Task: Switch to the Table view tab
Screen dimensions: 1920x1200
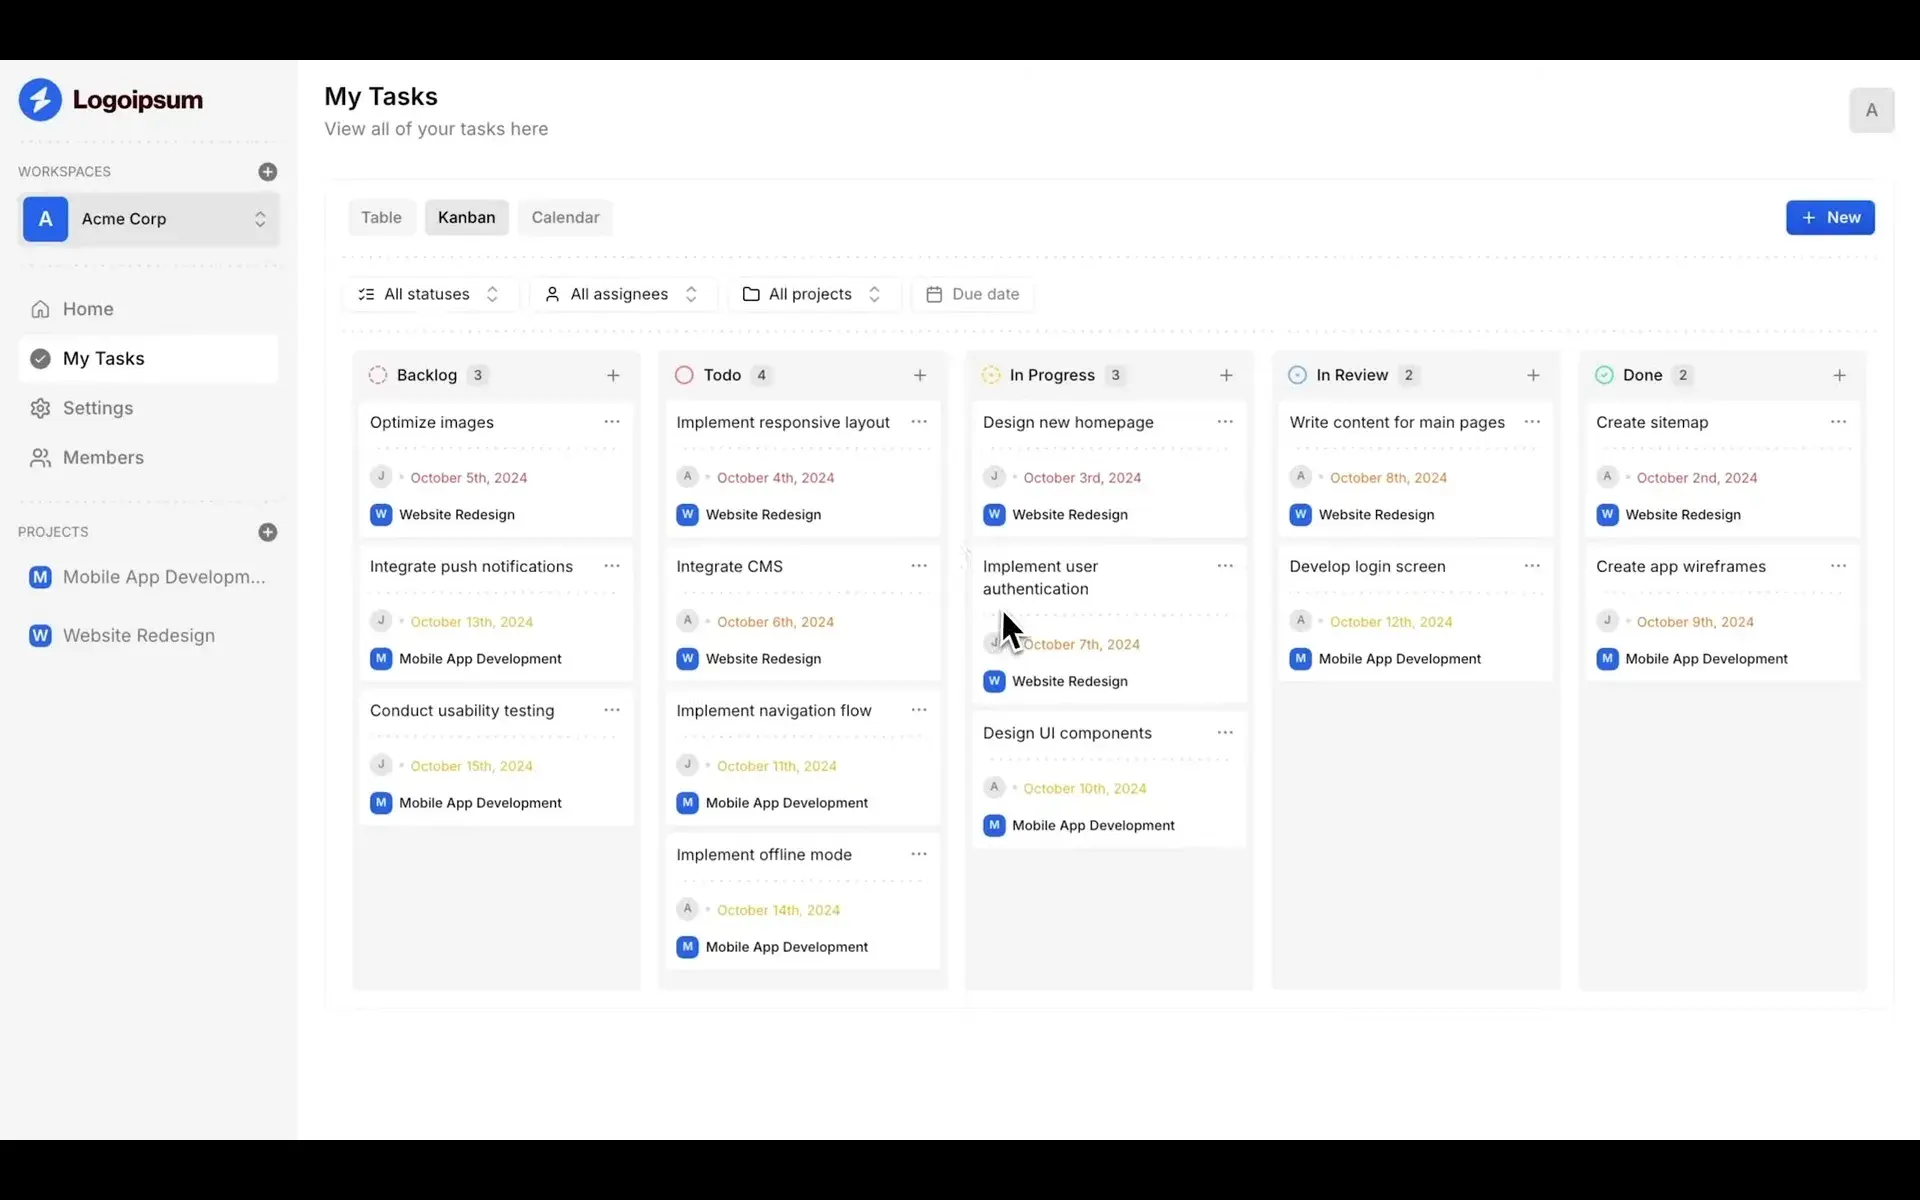Action: (x=381, y=217)
